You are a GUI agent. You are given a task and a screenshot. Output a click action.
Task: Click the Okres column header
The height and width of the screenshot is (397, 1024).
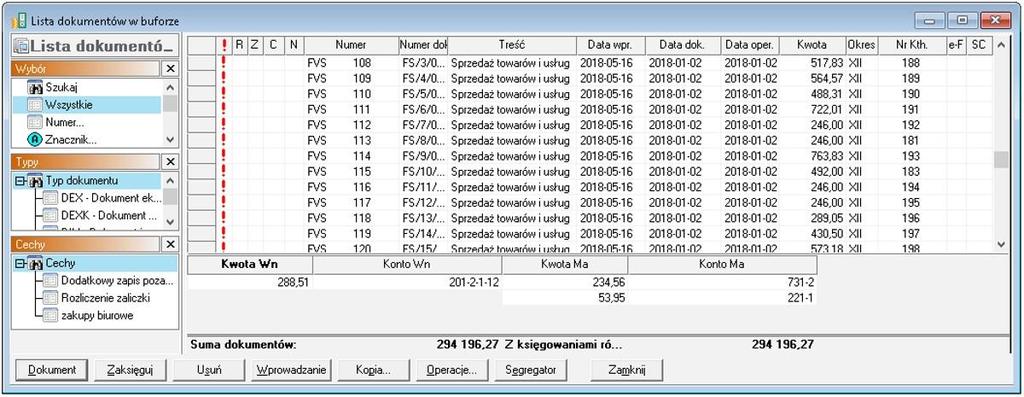pos(861,45)
